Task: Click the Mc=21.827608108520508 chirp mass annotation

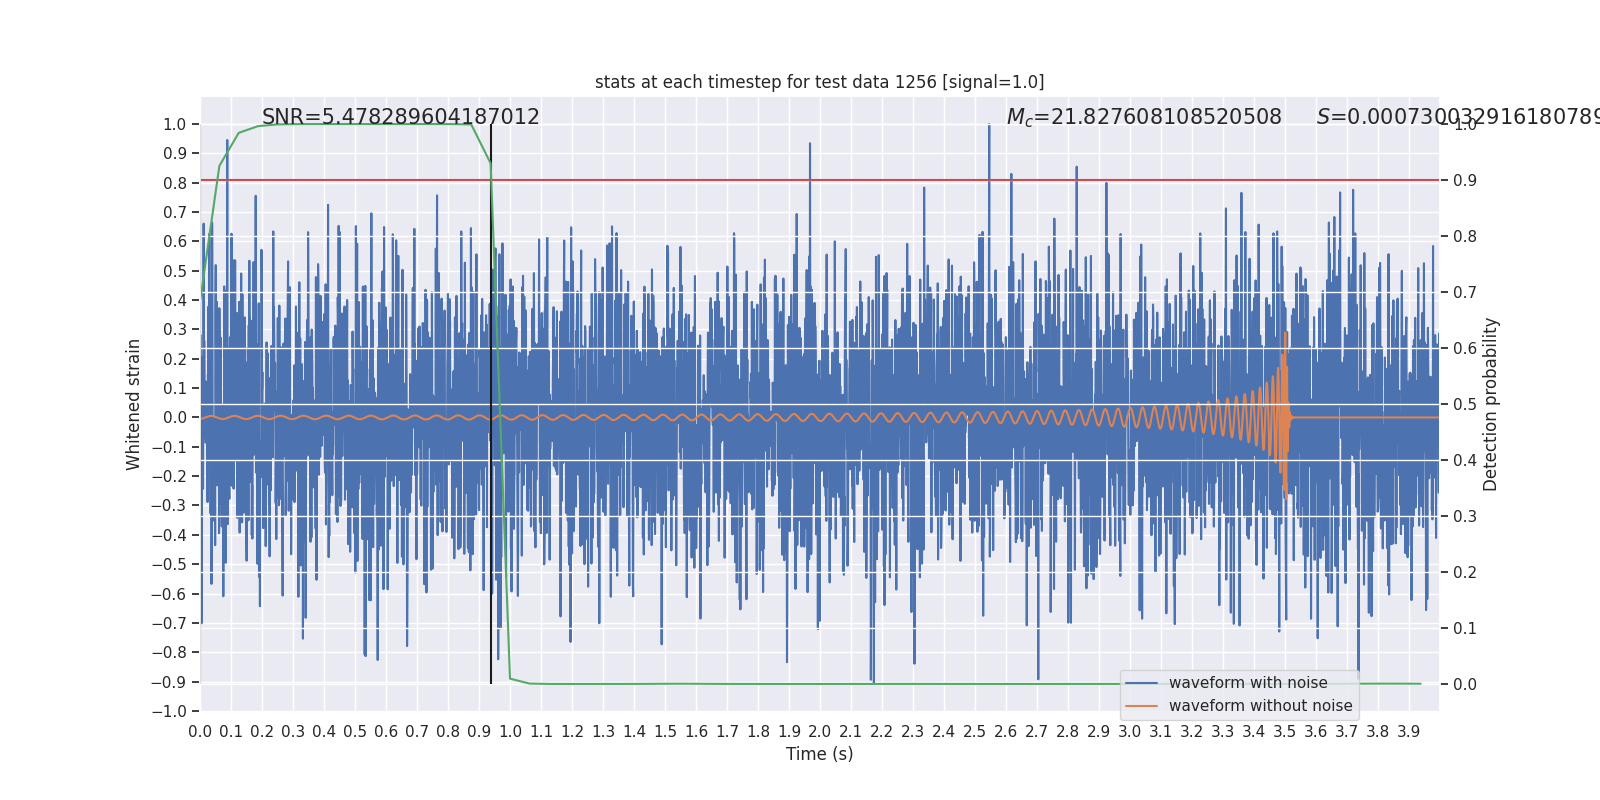Action: tap(1144, 117)
